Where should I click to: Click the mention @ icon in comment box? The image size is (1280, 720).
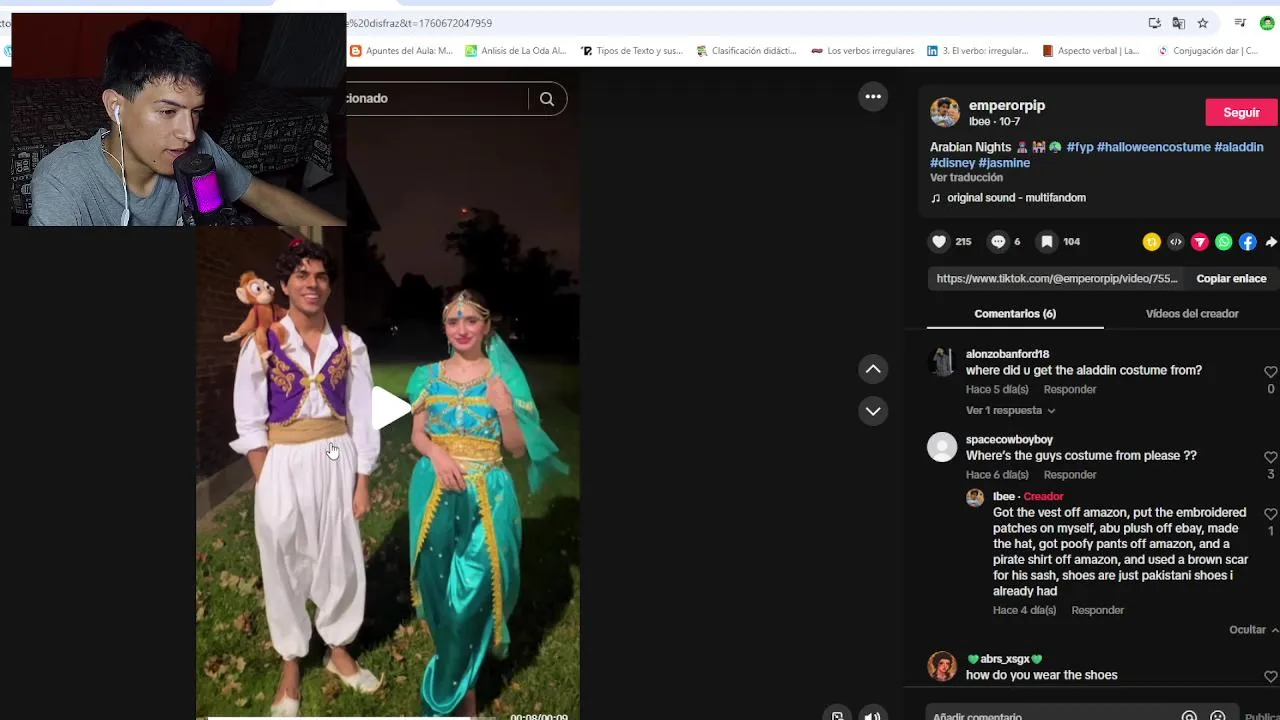1189,716
